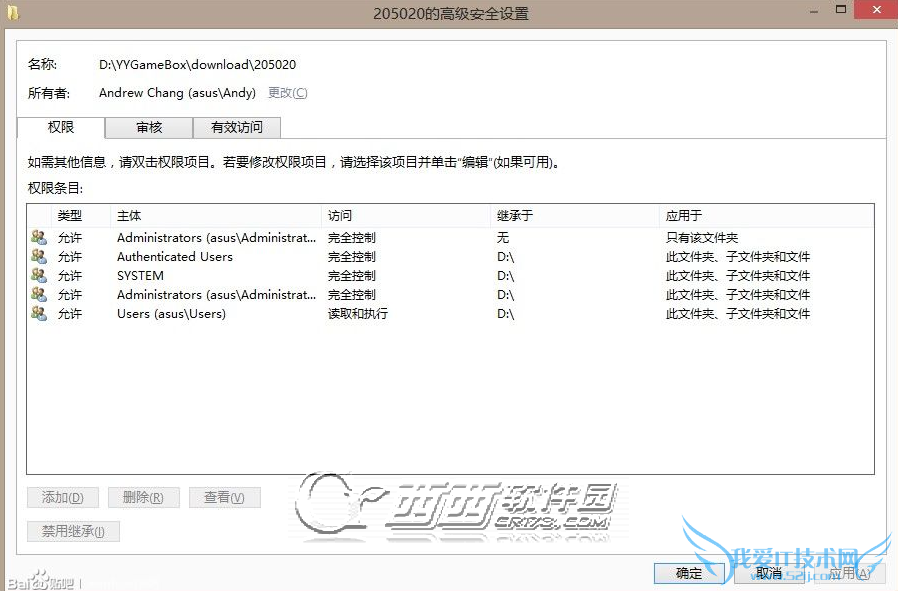898x591 pixels.
Task: Select the 只有该文件夹 cell
Action: (x=702, y=238)
